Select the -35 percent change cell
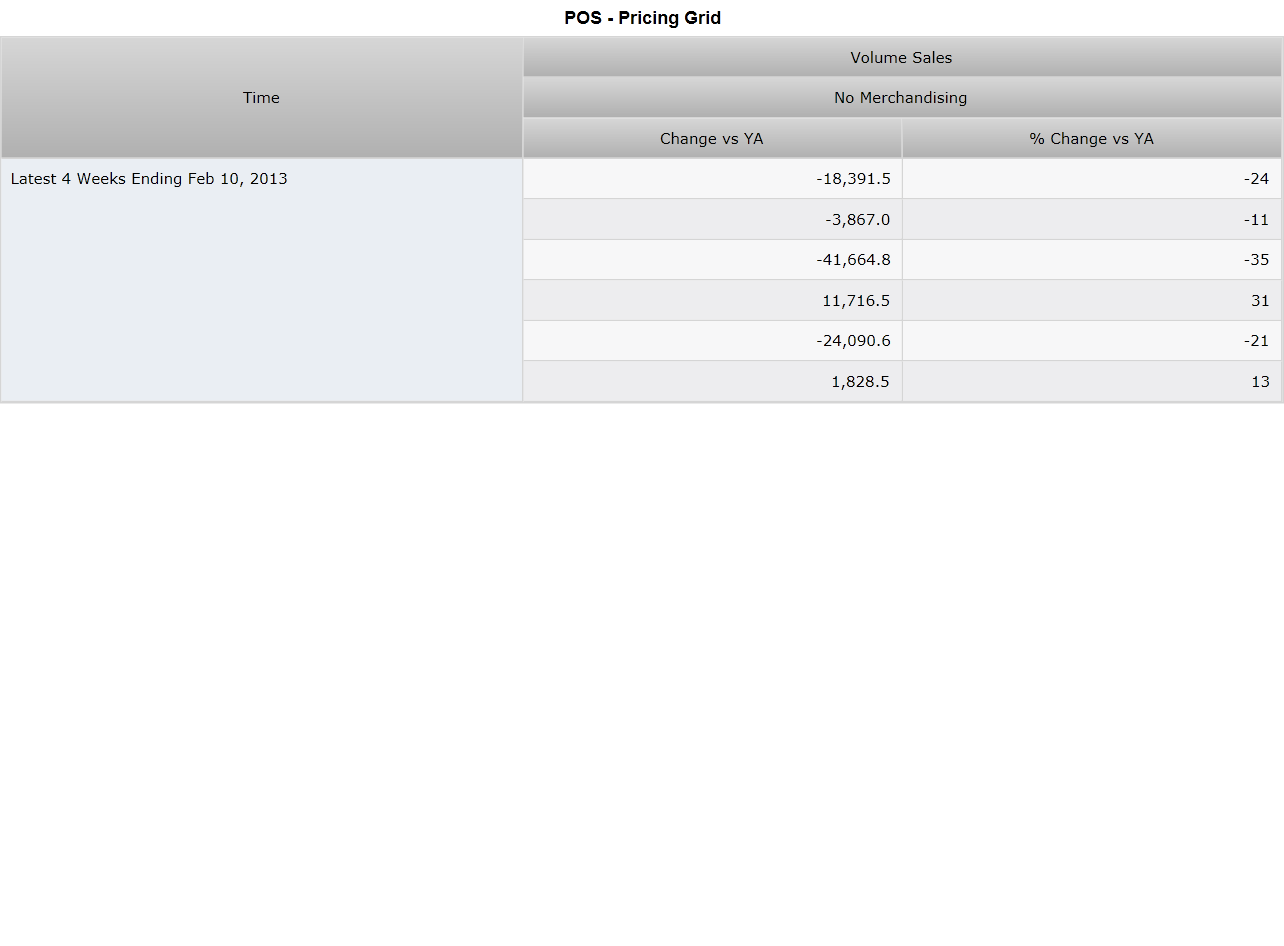1284x946 pixels. tap(1092, 260)
